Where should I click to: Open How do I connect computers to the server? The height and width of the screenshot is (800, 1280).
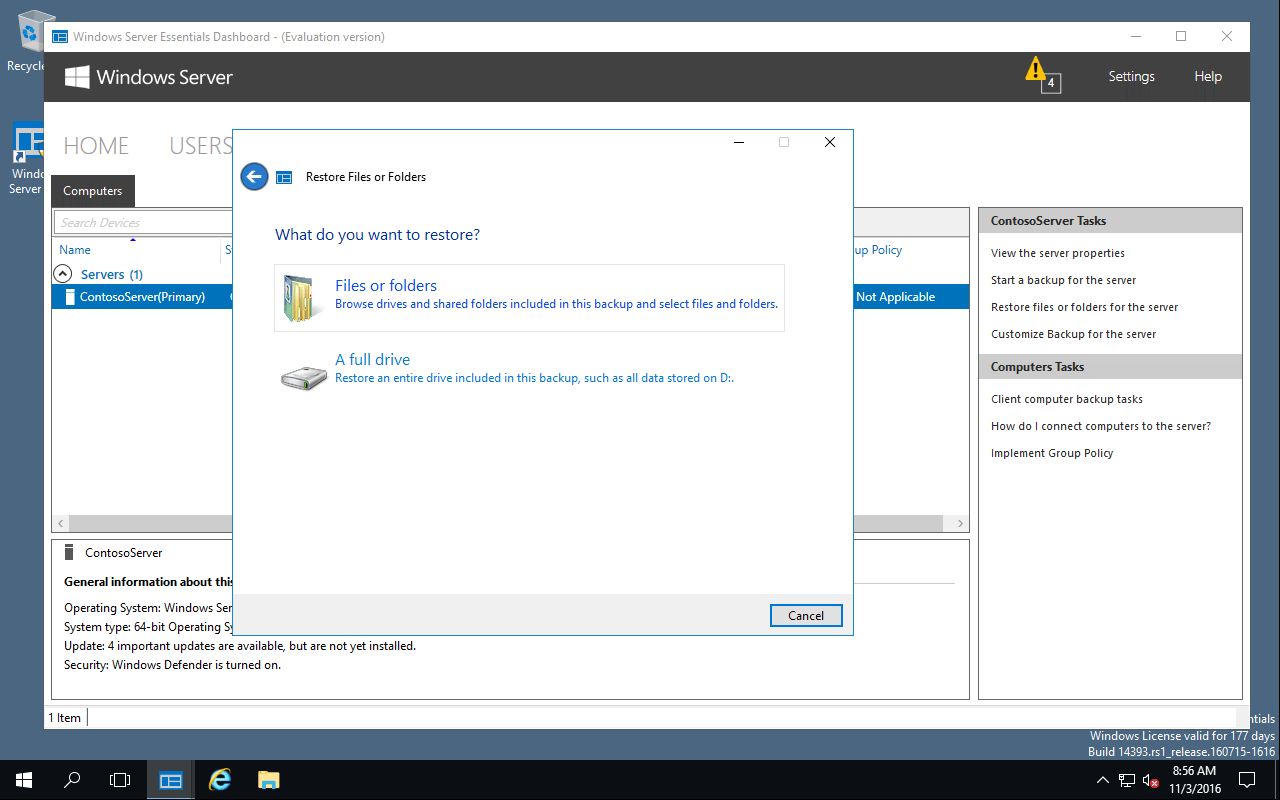pyautogui.click(x=1100, y=426)
